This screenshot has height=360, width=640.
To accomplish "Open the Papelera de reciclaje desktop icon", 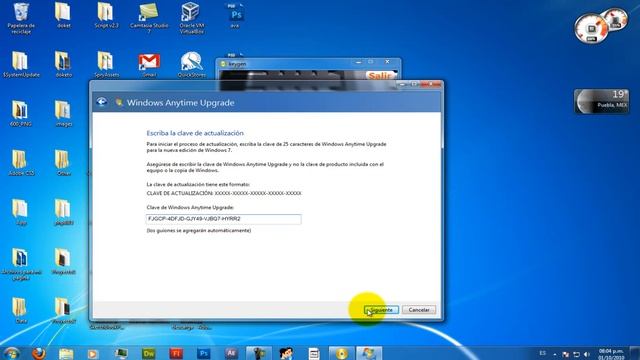I will coord(21,18).
